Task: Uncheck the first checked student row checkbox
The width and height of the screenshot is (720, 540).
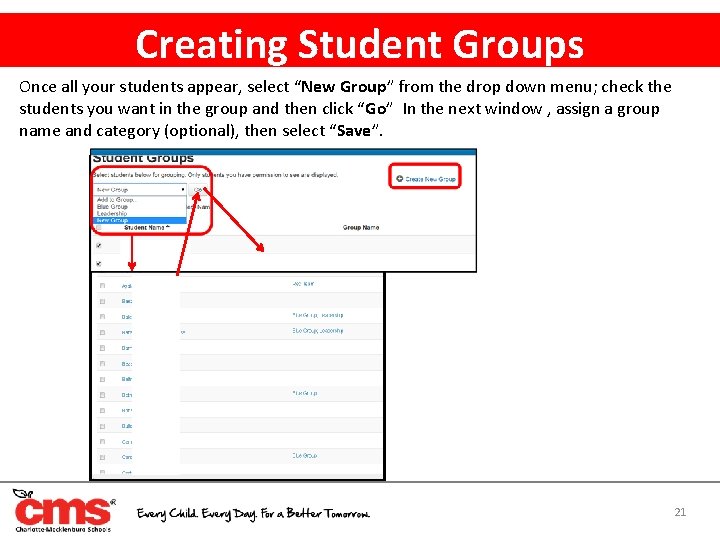Action: pyautogui.click(x=99, y=246)
